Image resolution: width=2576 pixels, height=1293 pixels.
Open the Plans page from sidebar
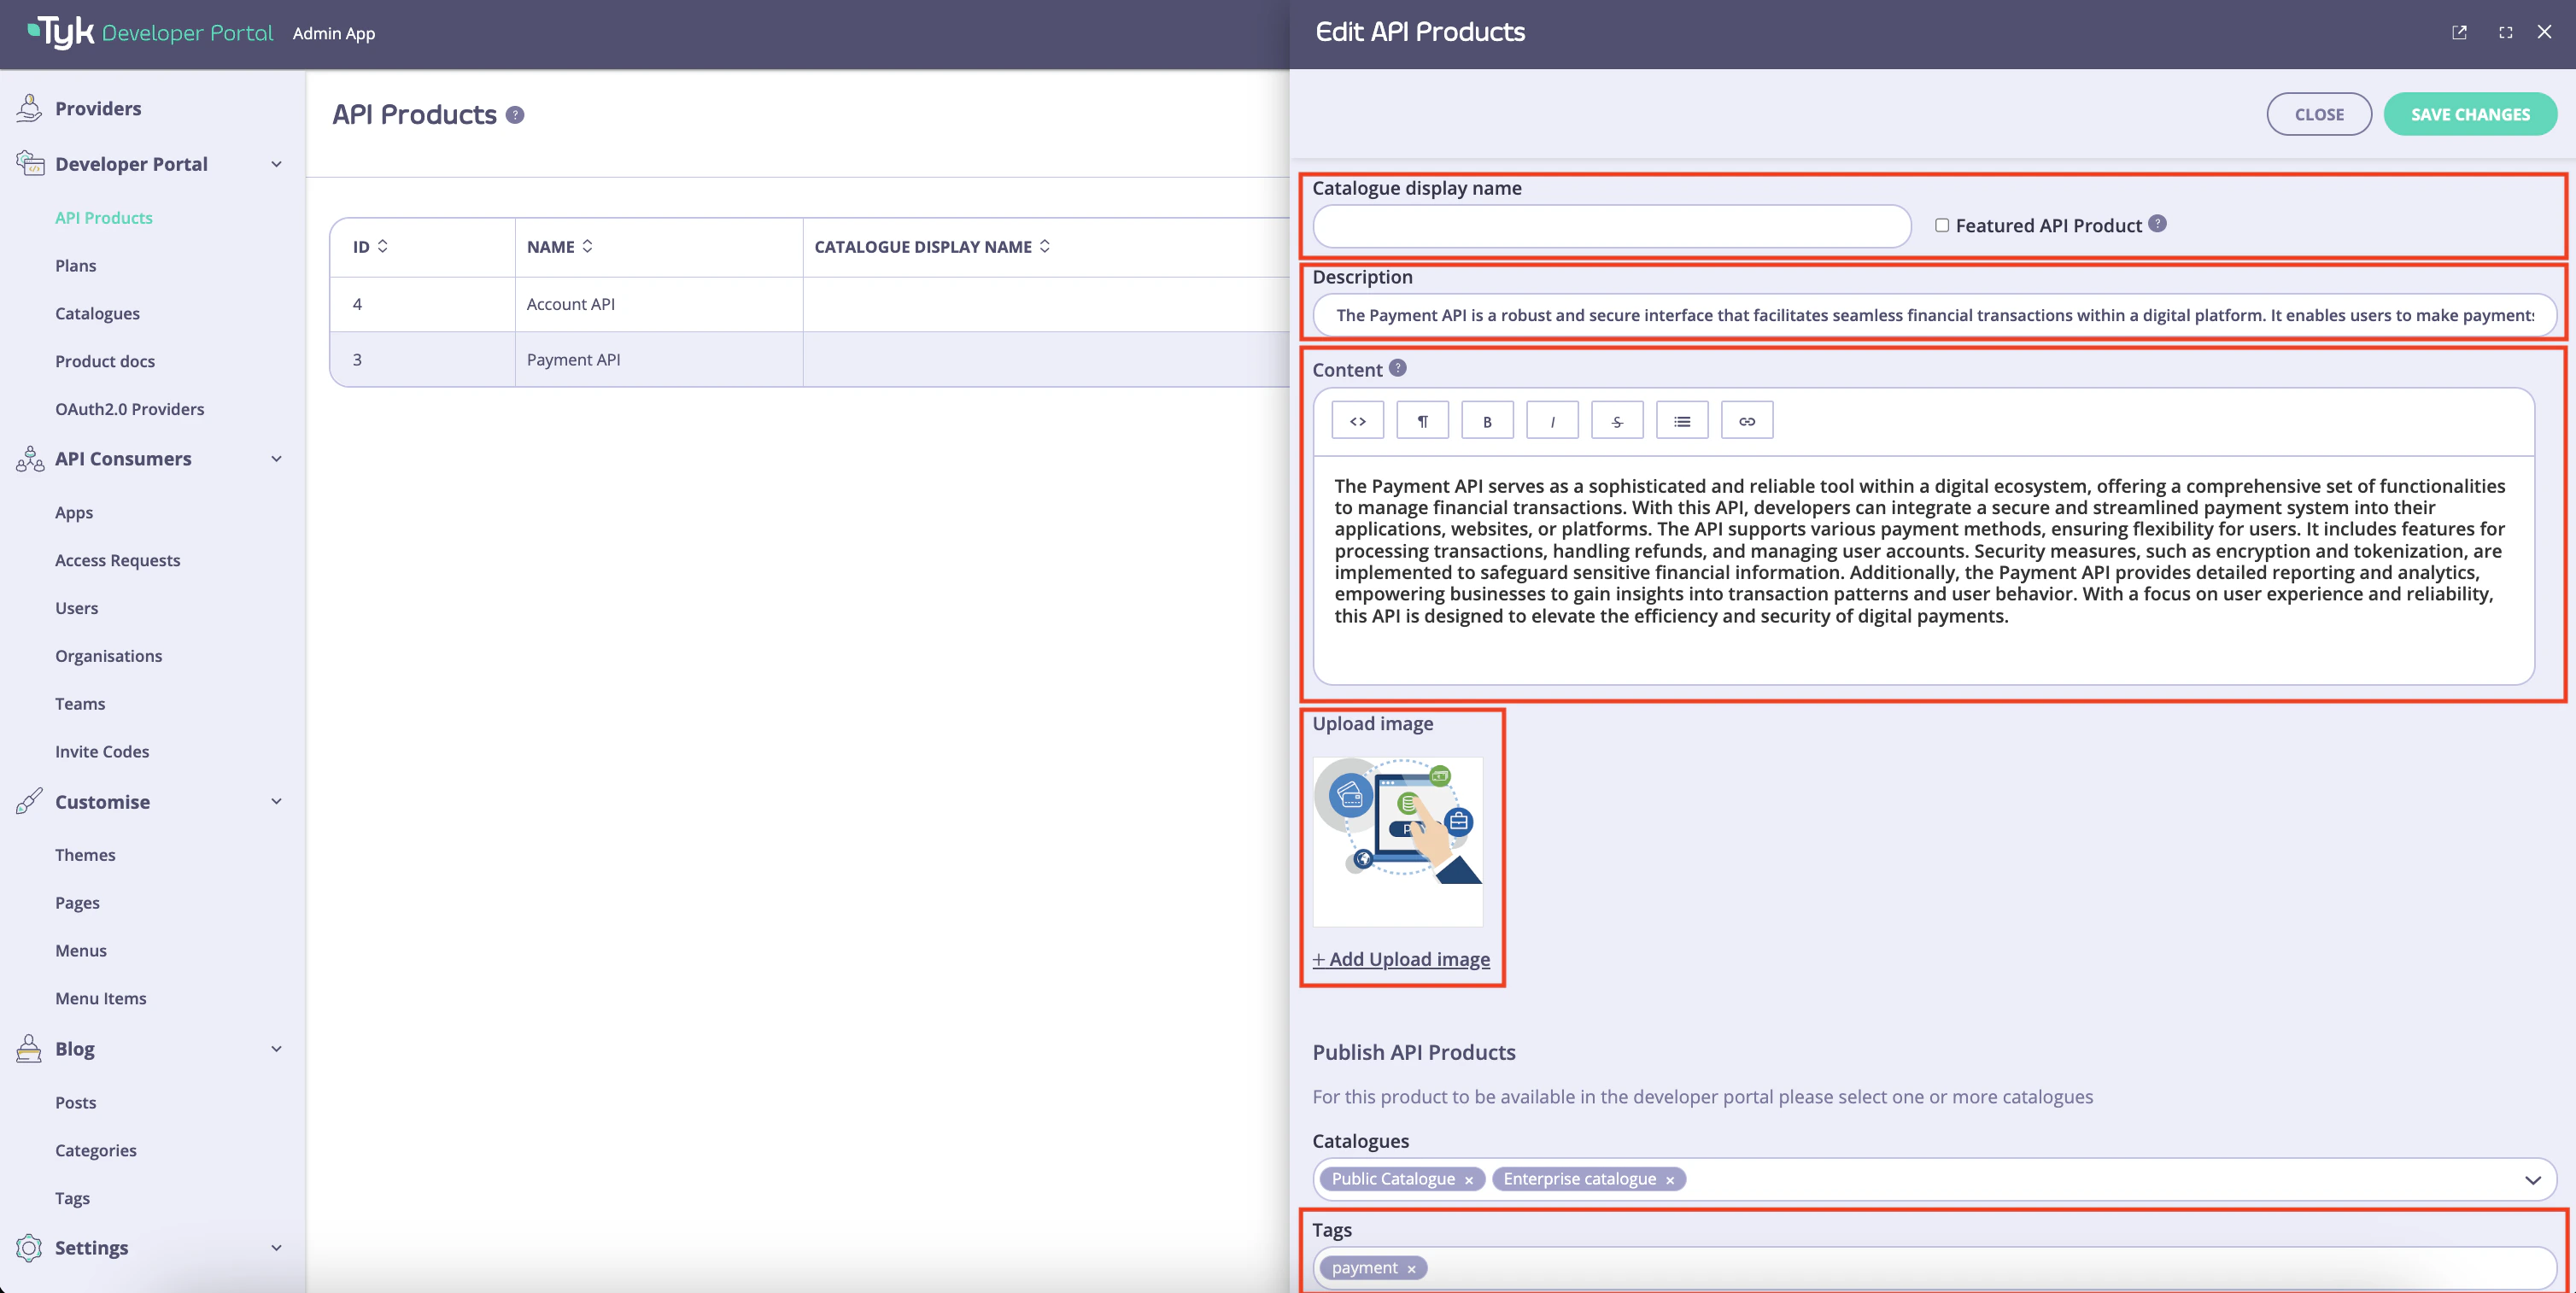coord(75,265)
